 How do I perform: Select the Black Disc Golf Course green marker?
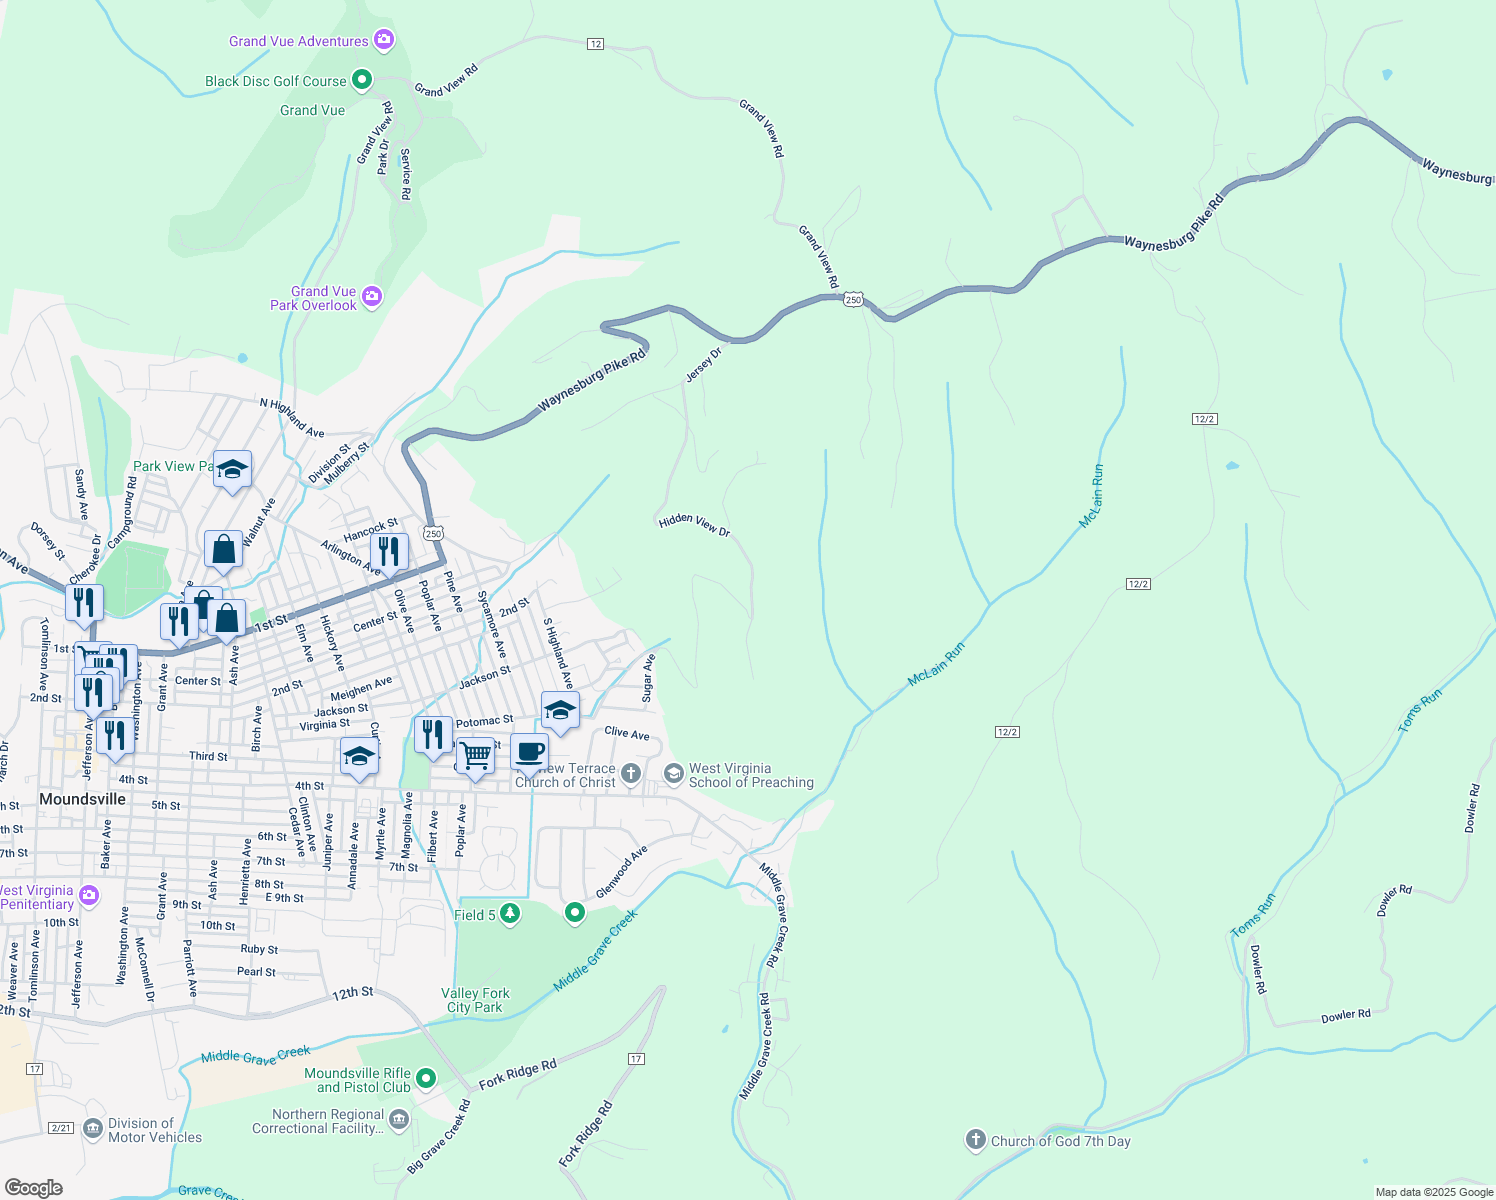coord(362,79)
